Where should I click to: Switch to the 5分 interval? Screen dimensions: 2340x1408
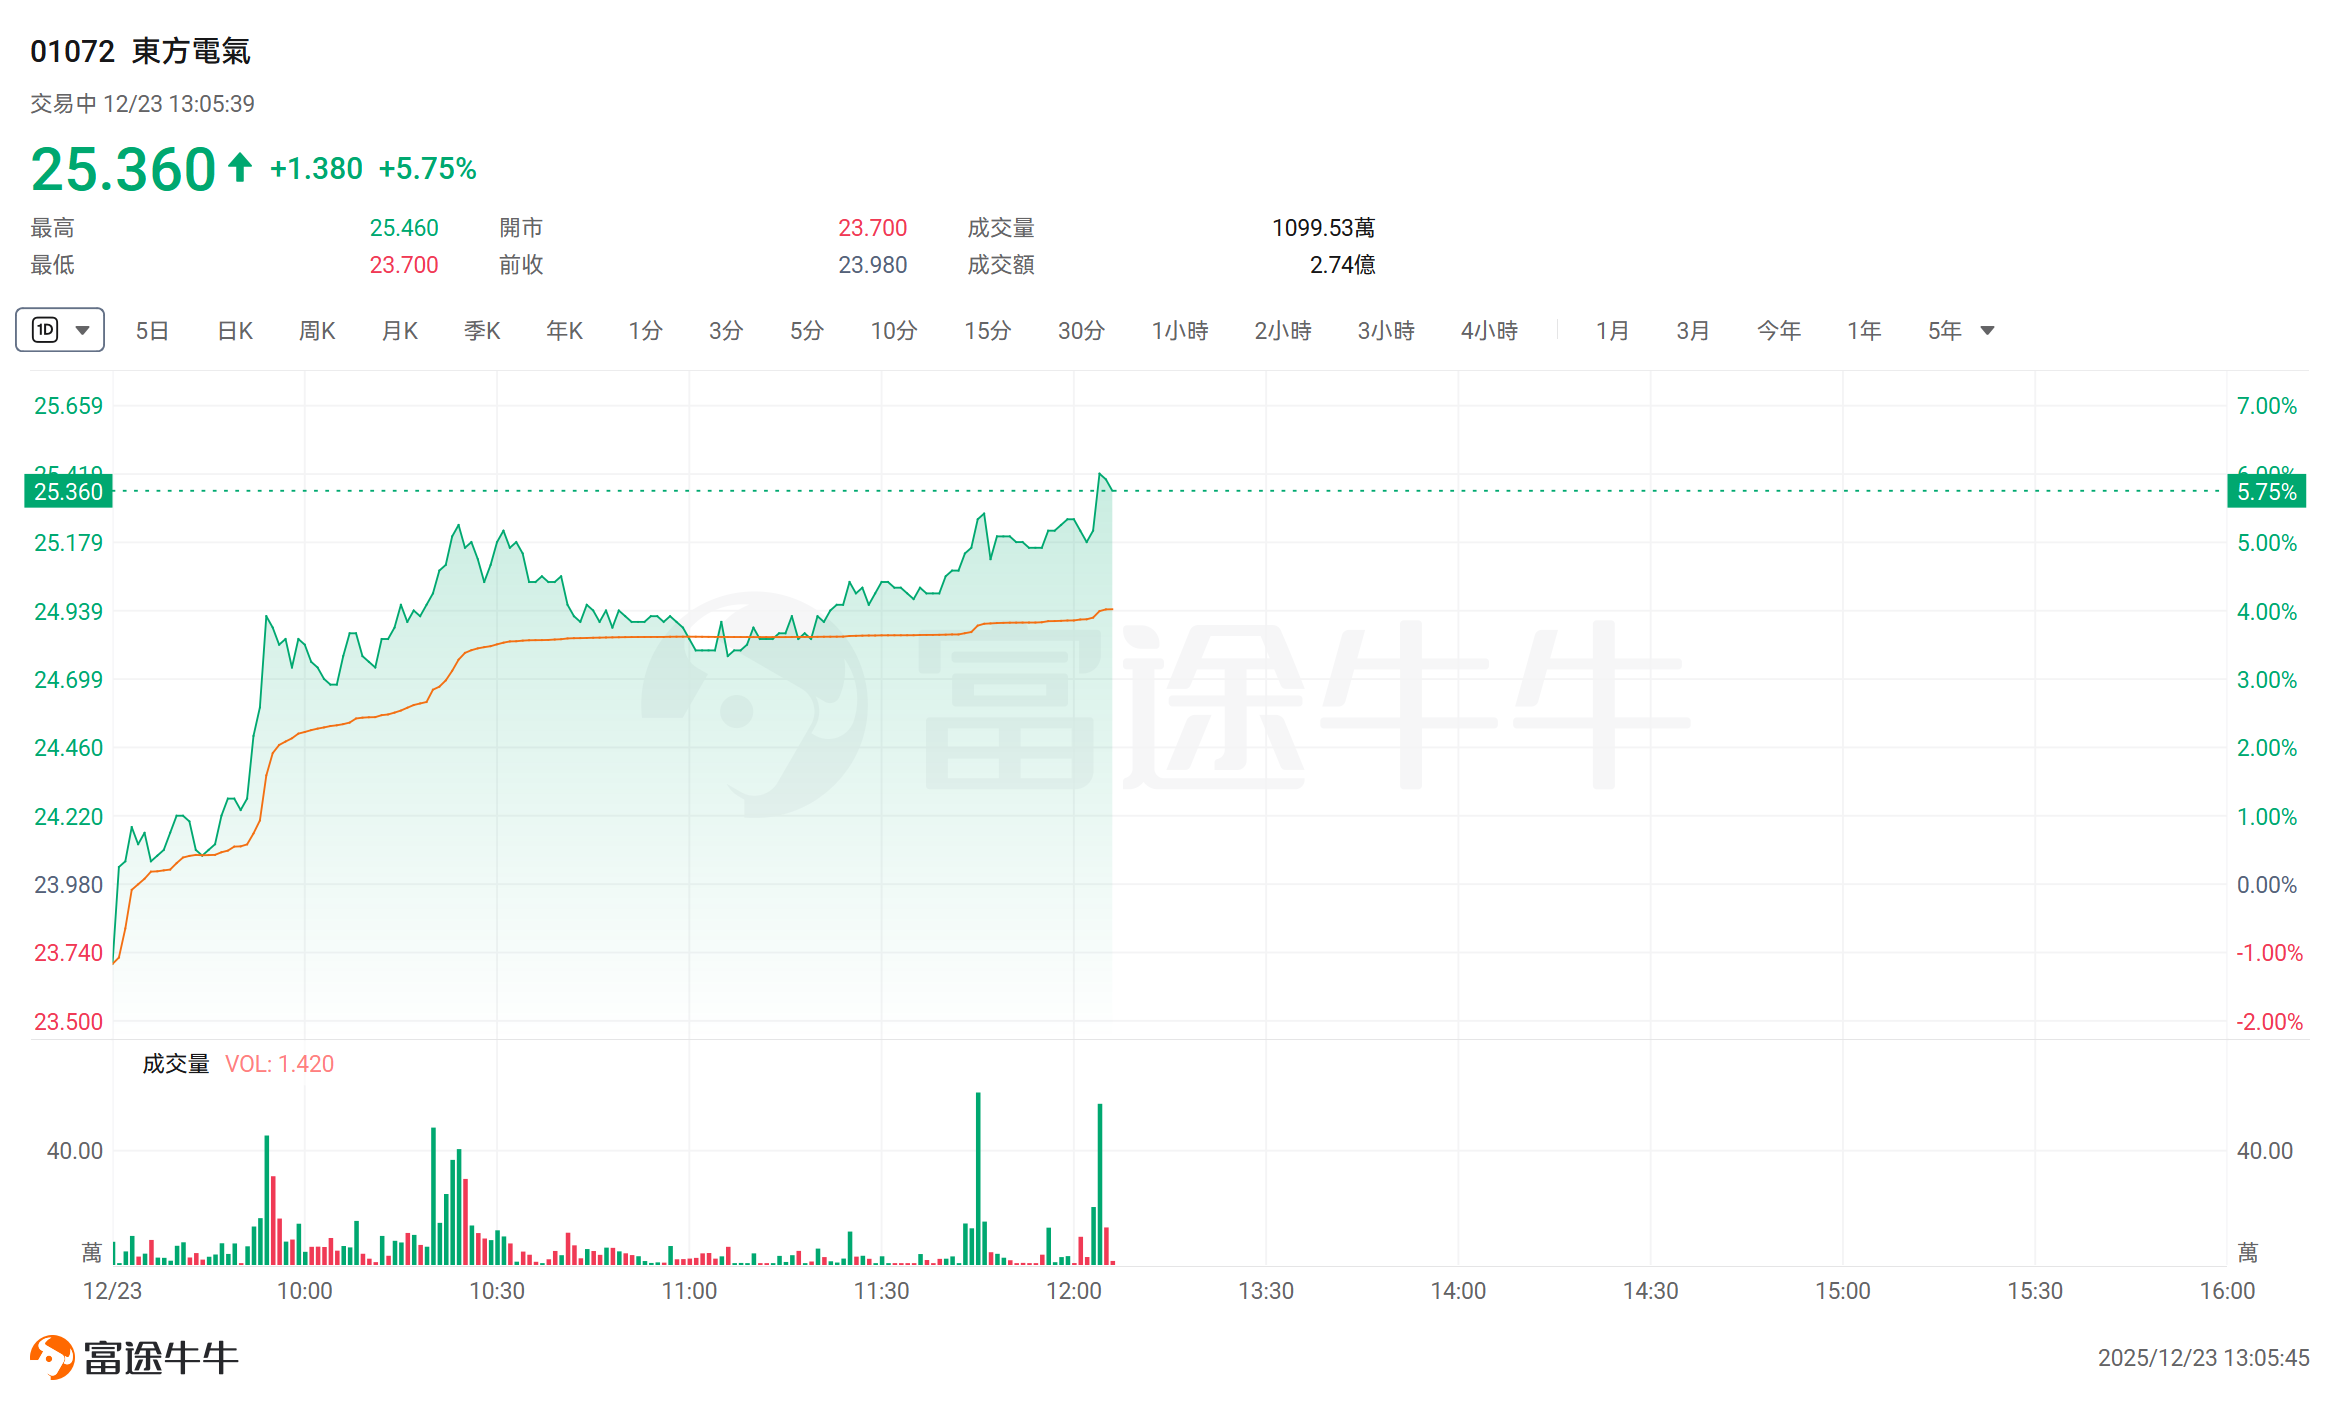click(806, 331)
